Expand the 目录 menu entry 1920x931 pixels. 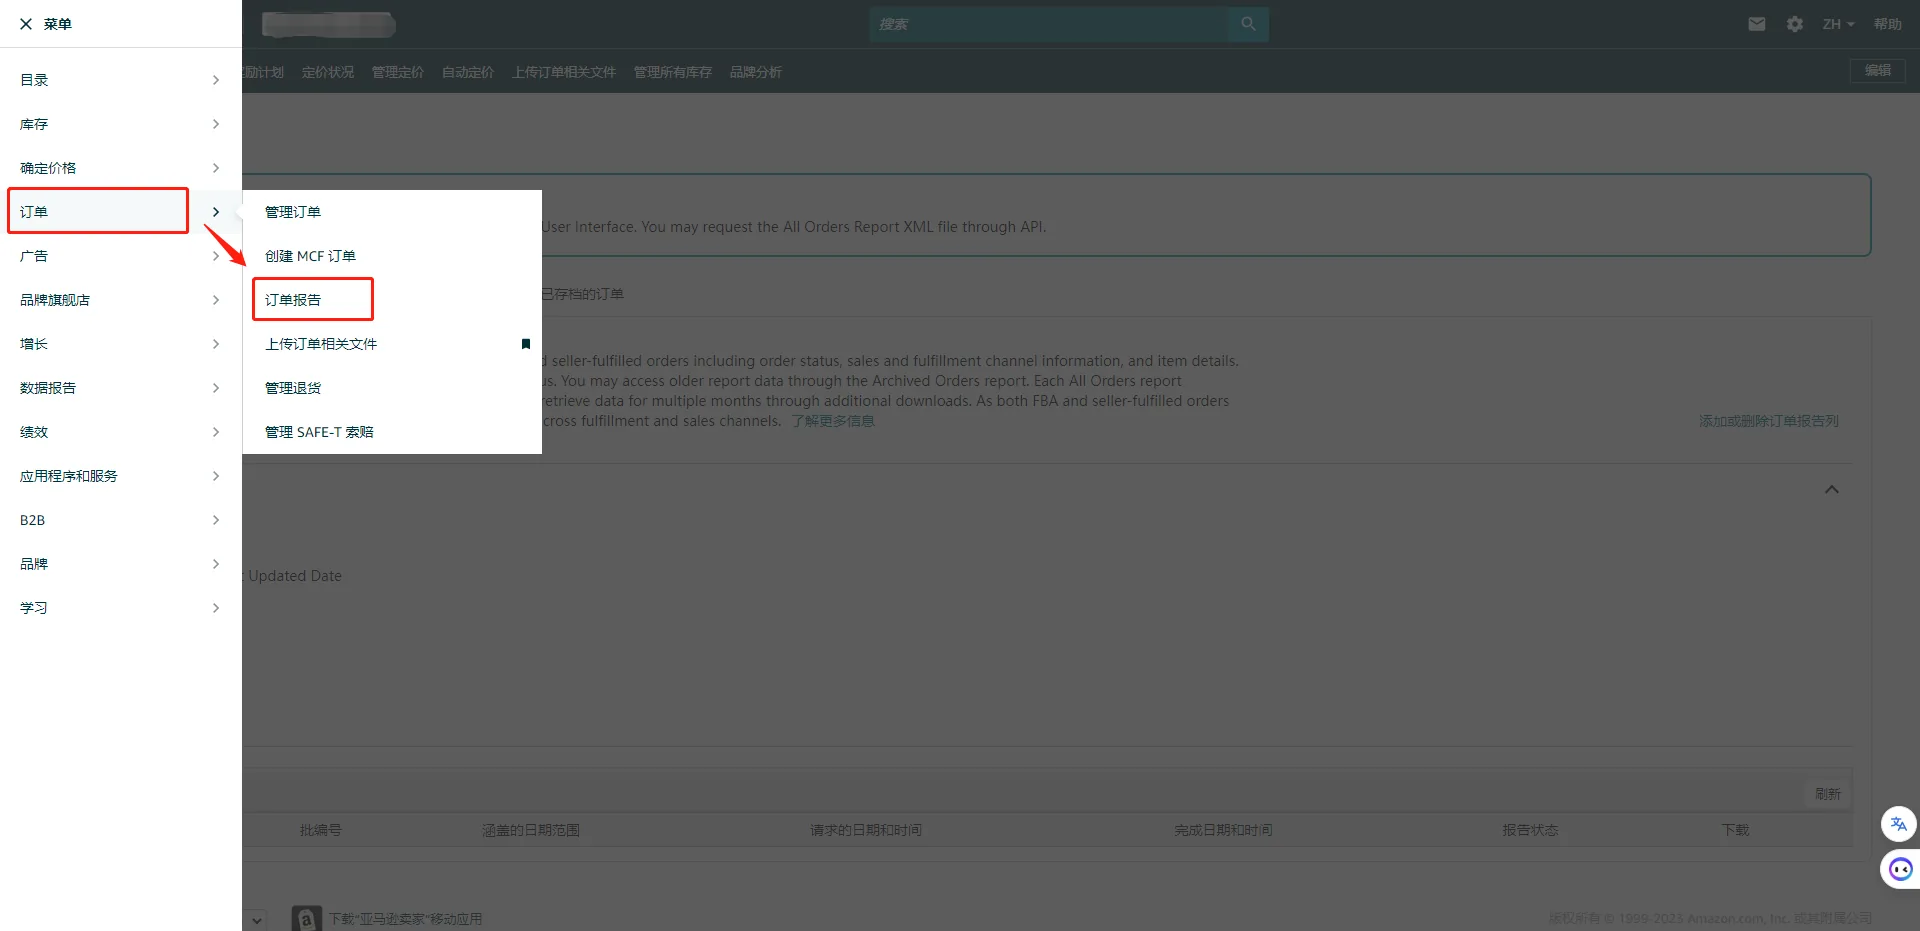pos(120,80)
